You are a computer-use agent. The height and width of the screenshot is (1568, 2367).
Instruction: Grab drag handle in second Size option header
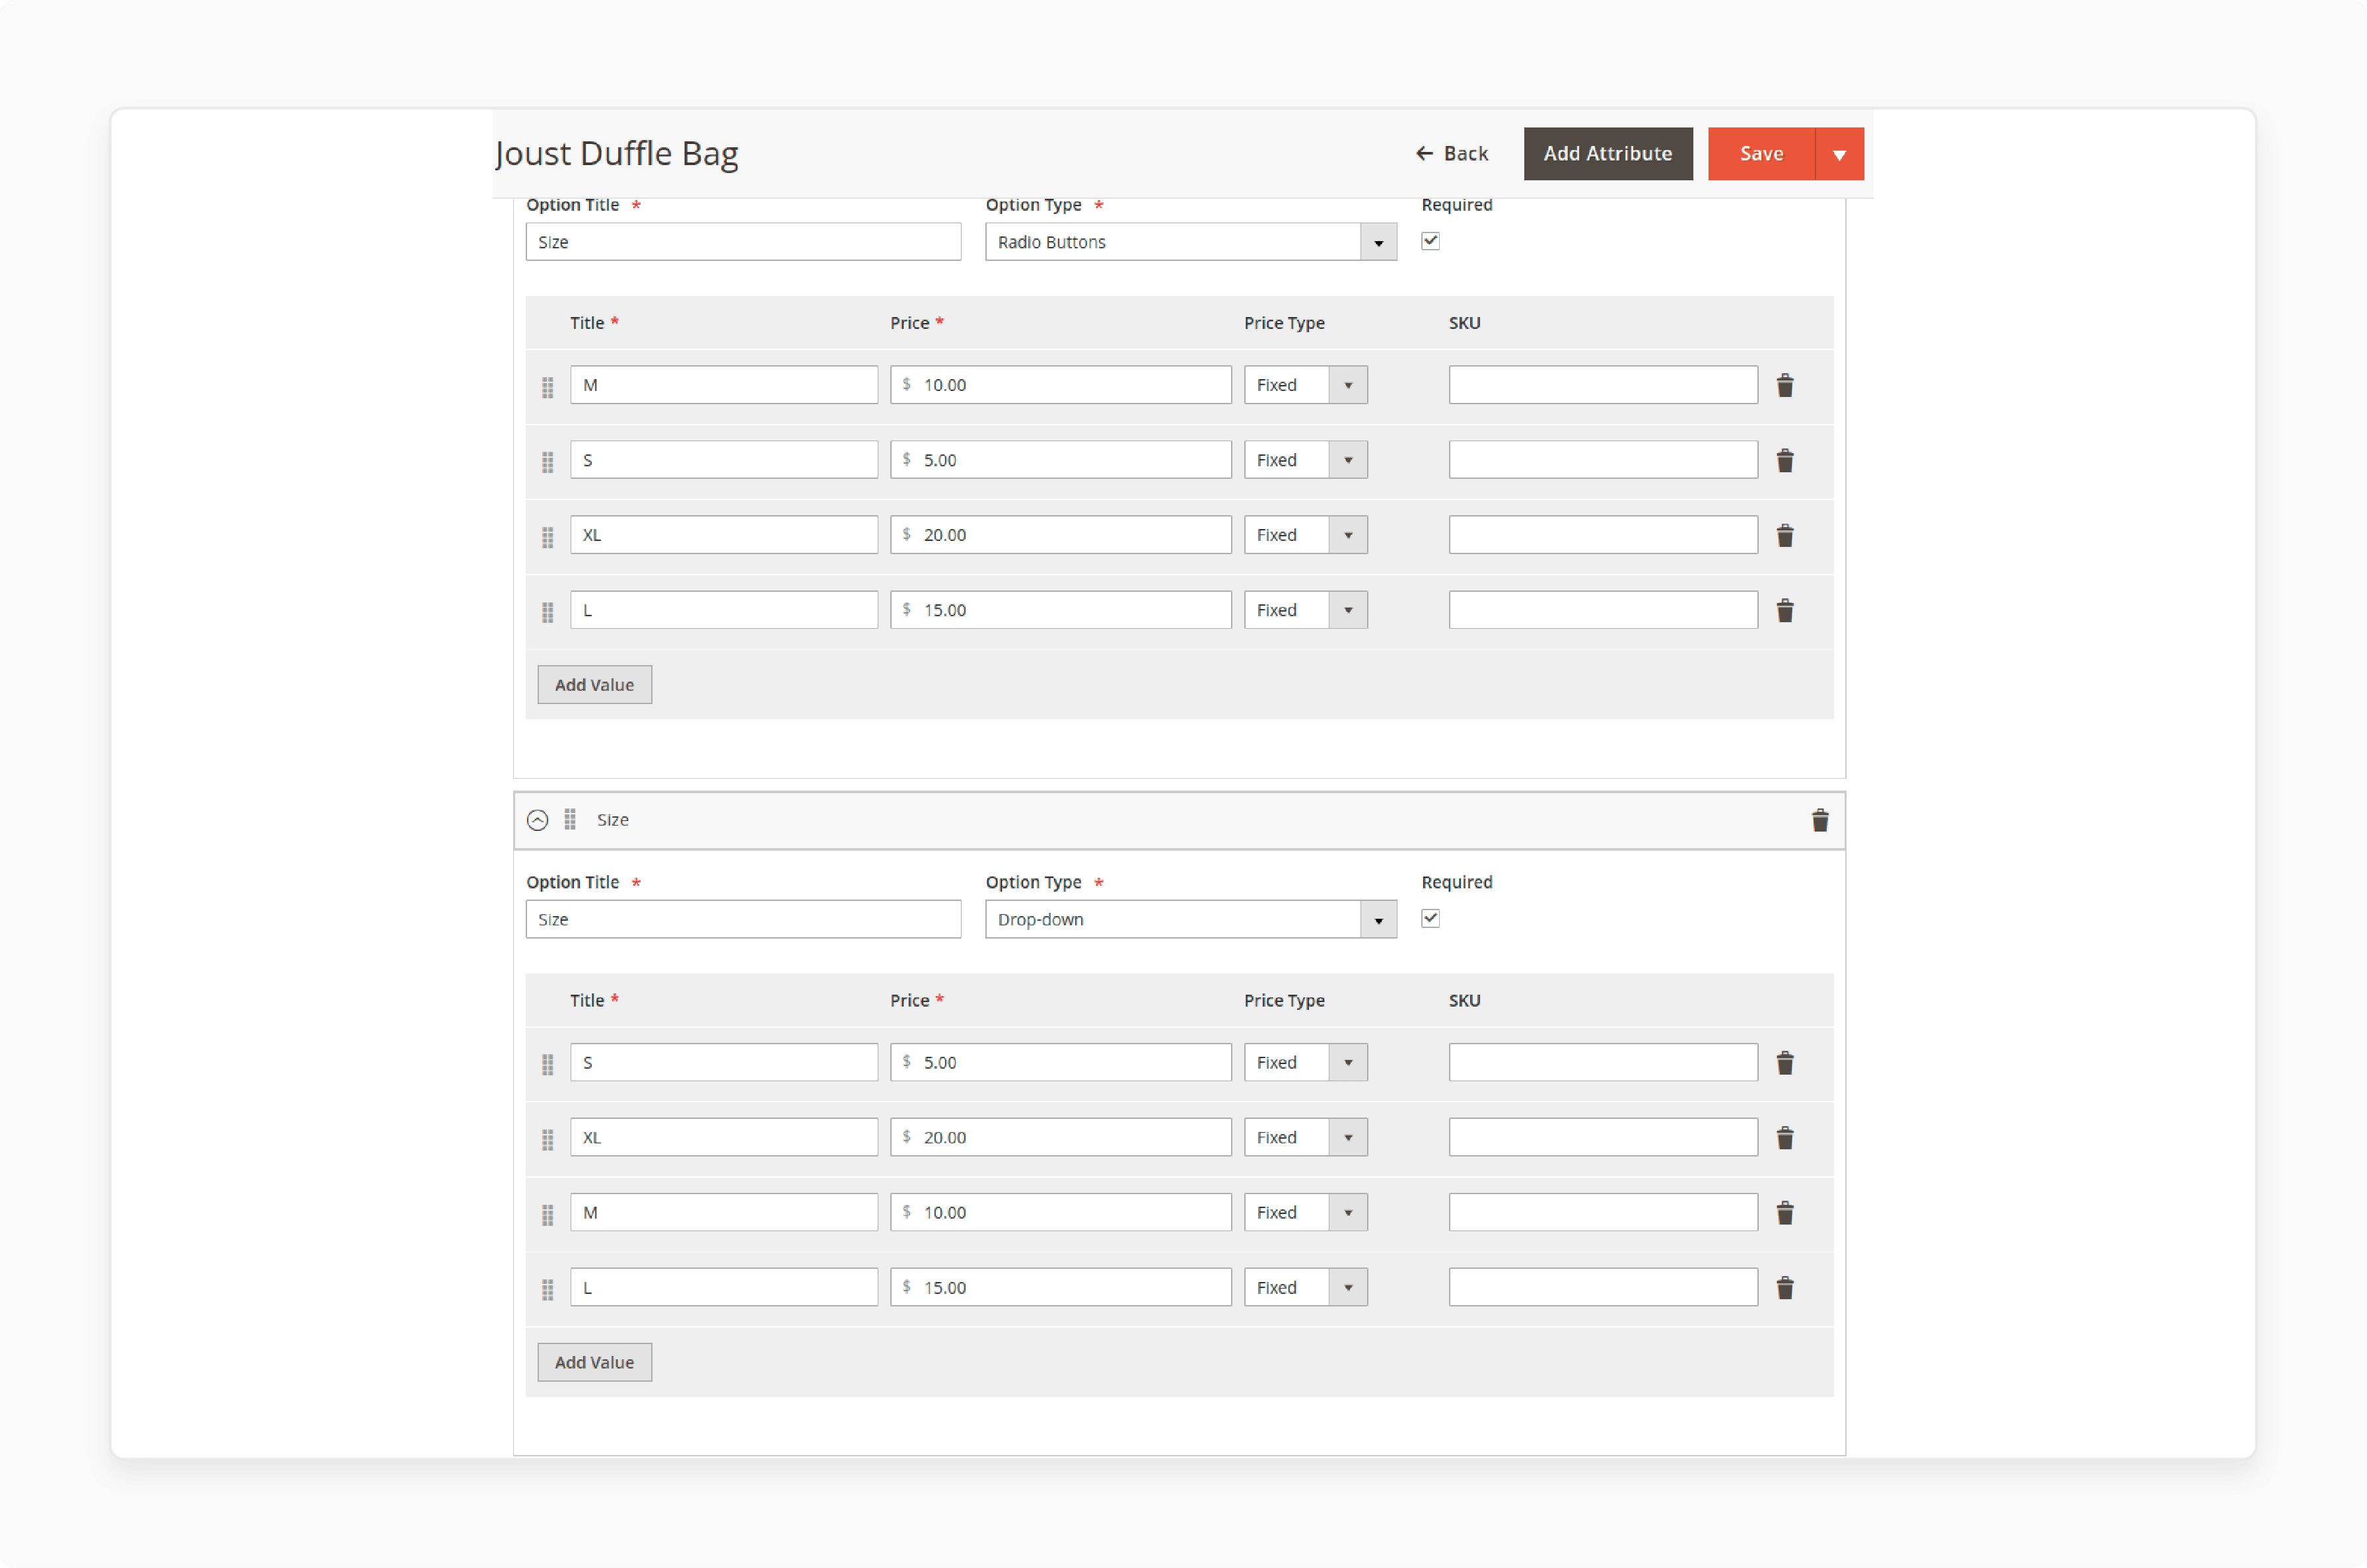570,820
